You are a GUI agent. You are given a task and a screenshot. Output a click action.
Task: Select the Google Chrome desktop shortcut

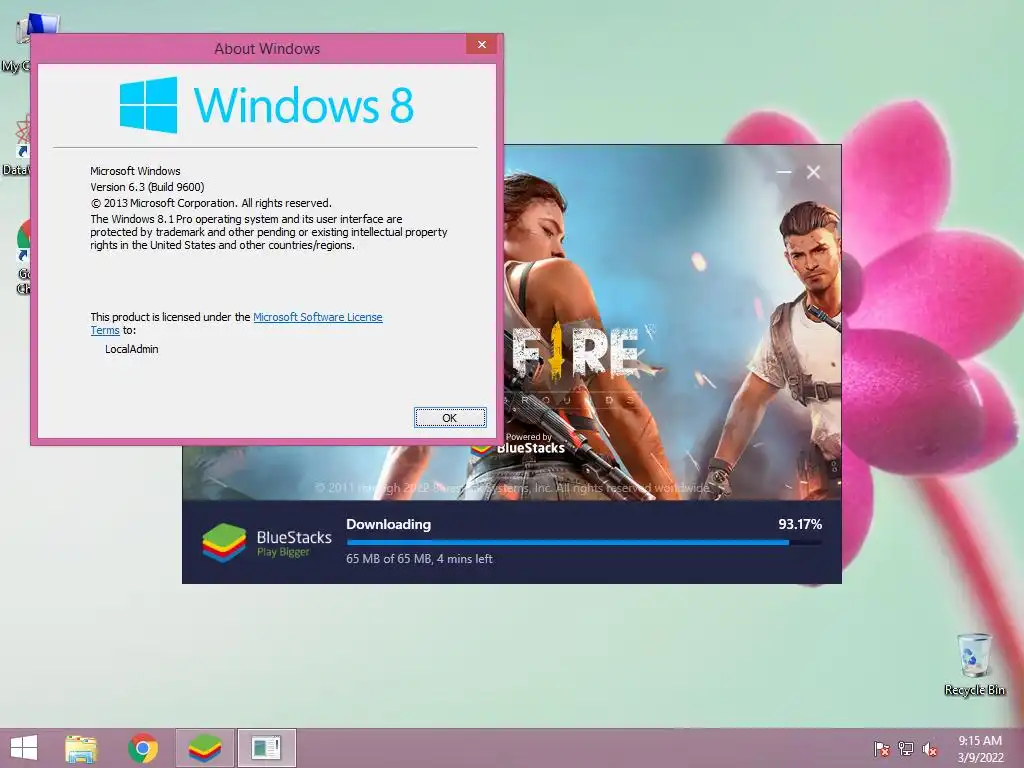(23, 256)
